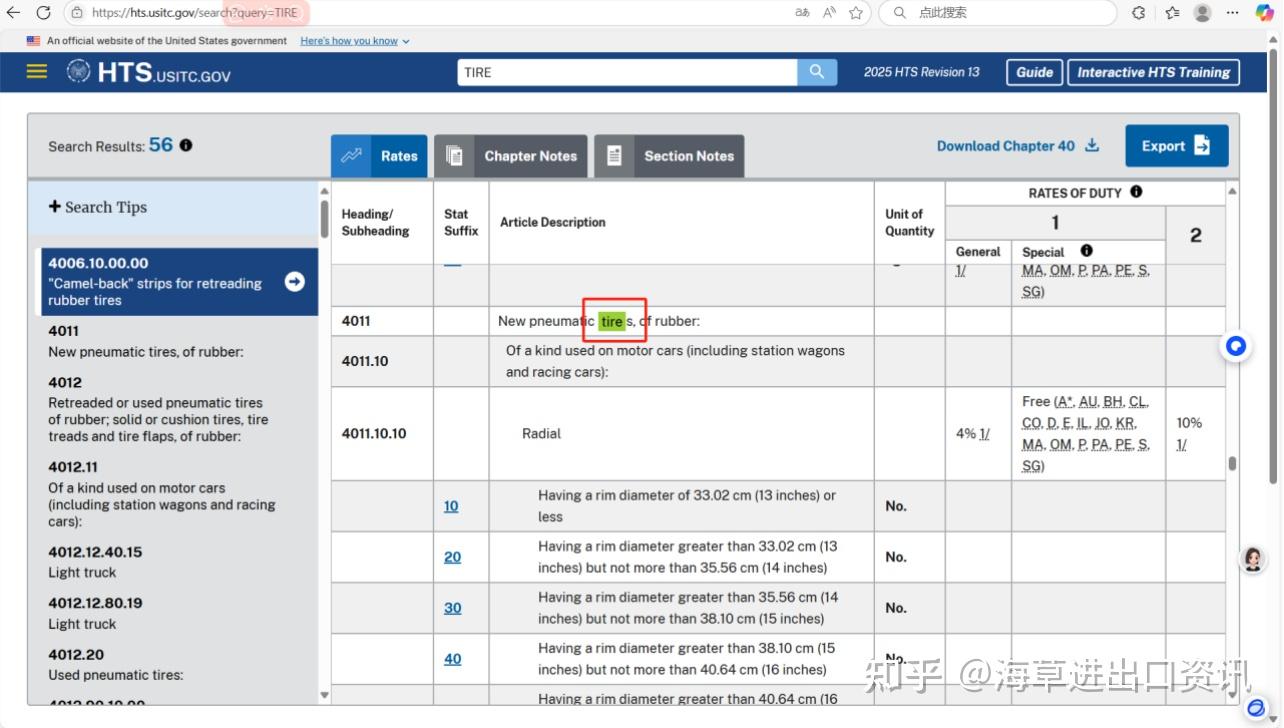Open the Copilot icon in toolbar
Image resolution: width=1284 pixels, height=728 pixels.
[x=1265, y=13]
